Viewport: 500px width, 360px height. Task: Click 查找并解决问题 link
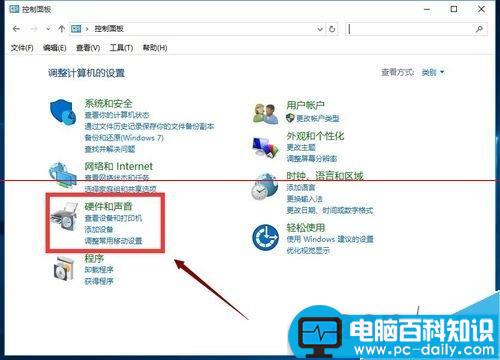(110, 149)
